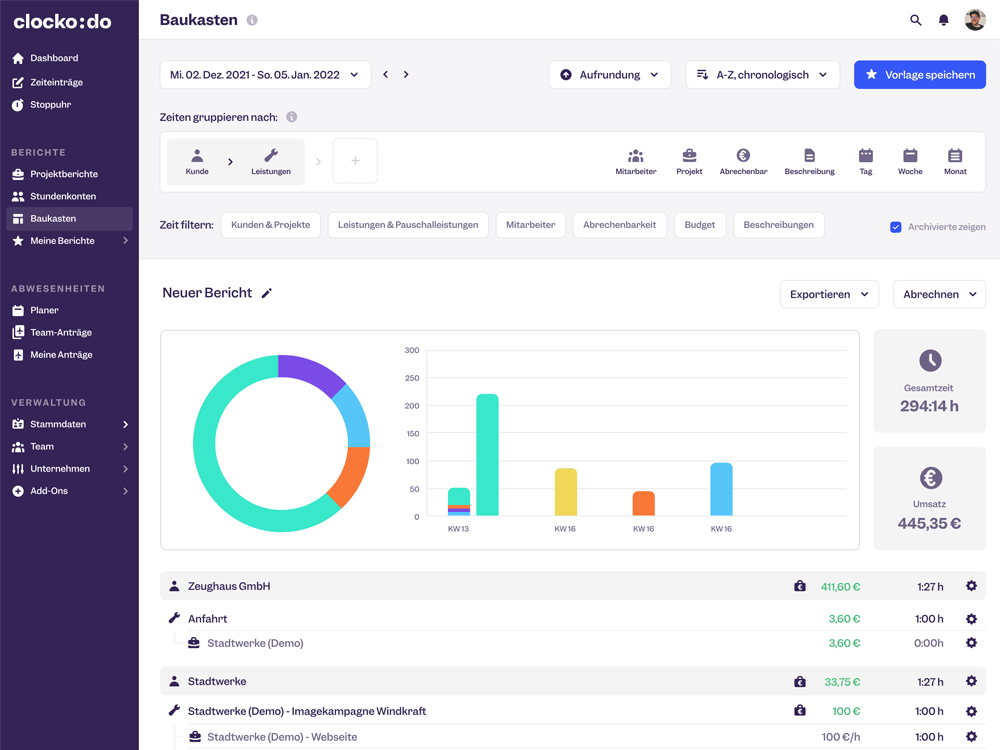The height and width of the screenshot is (750, 1000).
Task: Group by Abrechenbar euro icon
Action: coord(743,156)
